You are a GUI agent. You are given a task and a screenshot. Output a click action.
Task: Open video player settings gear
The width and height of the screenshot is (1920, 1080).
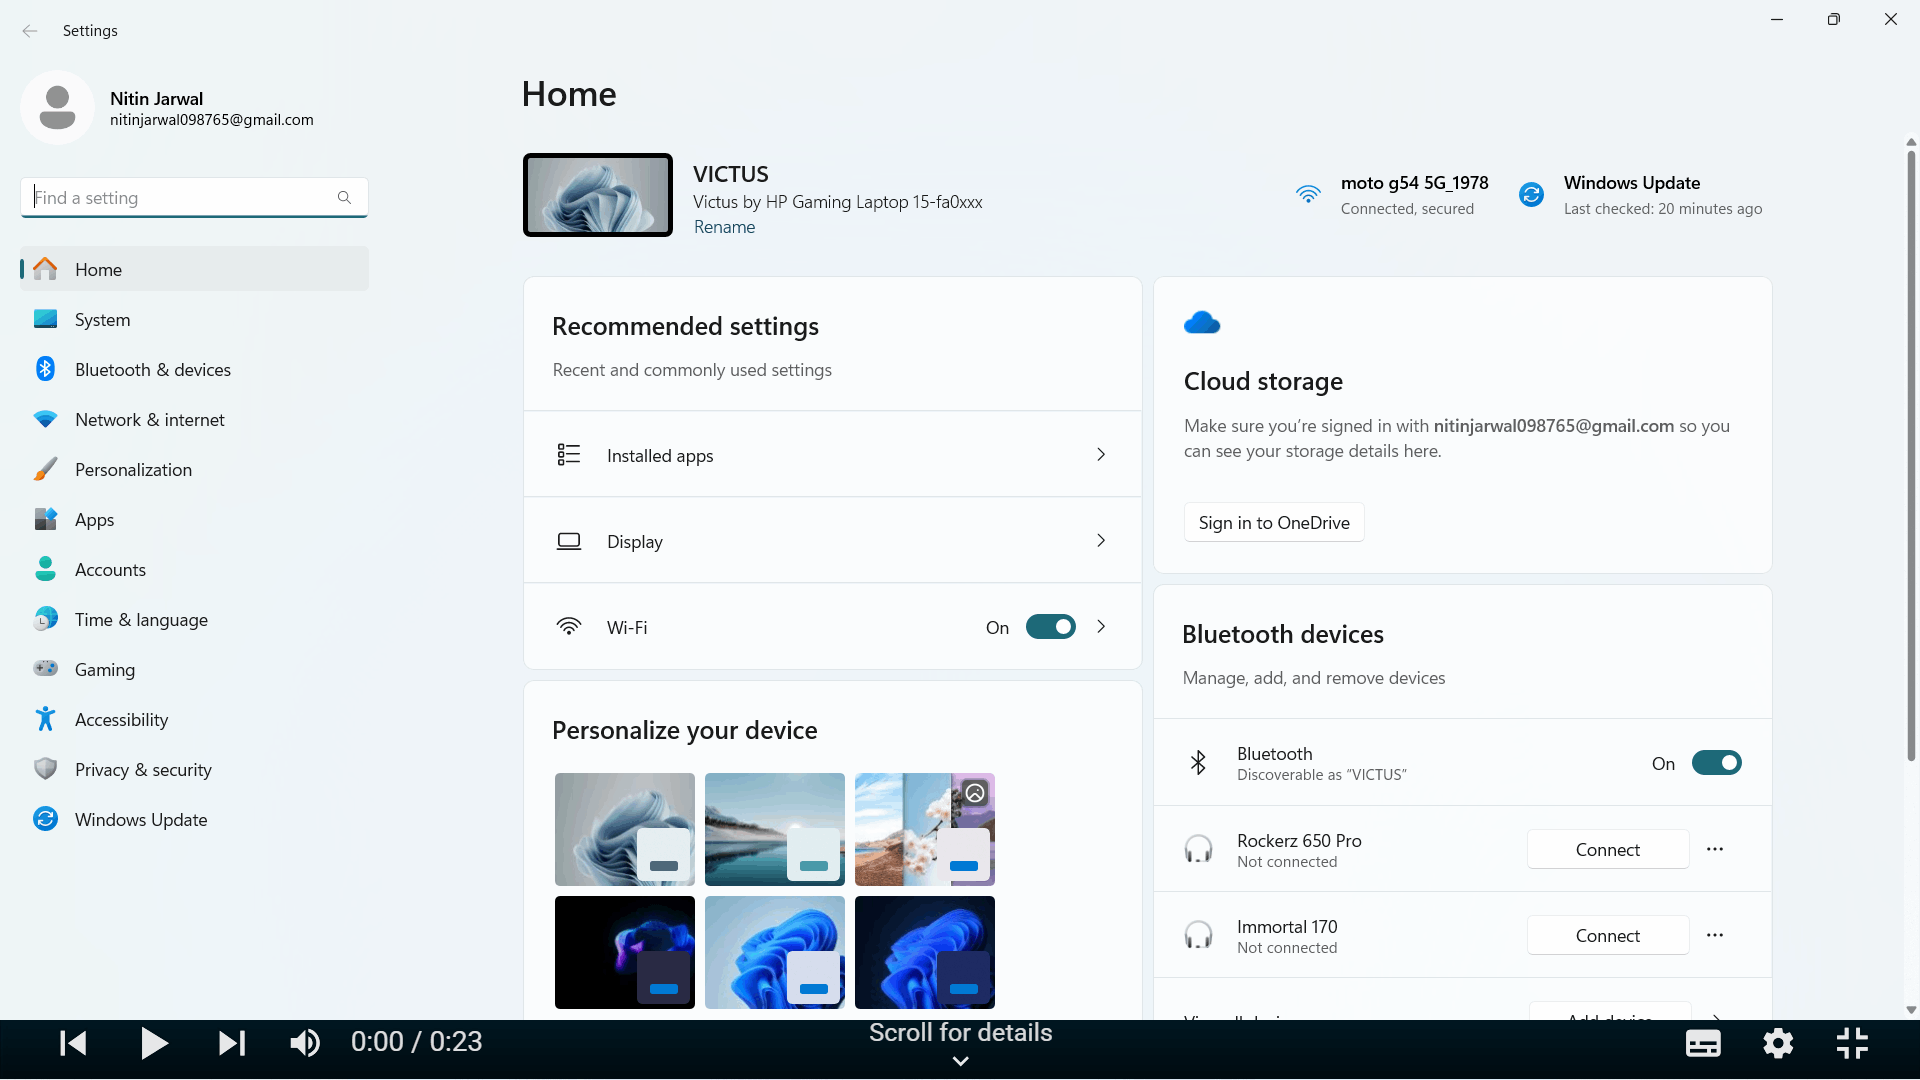click(x=1778, y=1044)
